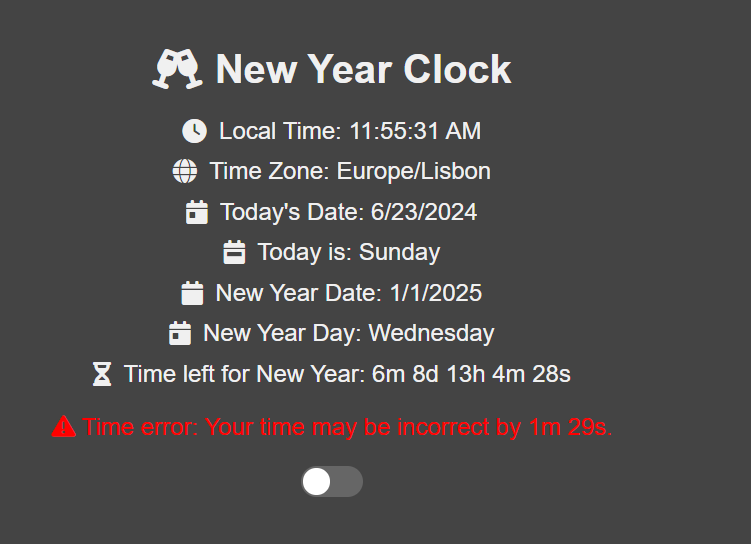Click the calendar icon beside Today is
The width and height of the screenshot is (751, 544).
(x=234, y=252)
